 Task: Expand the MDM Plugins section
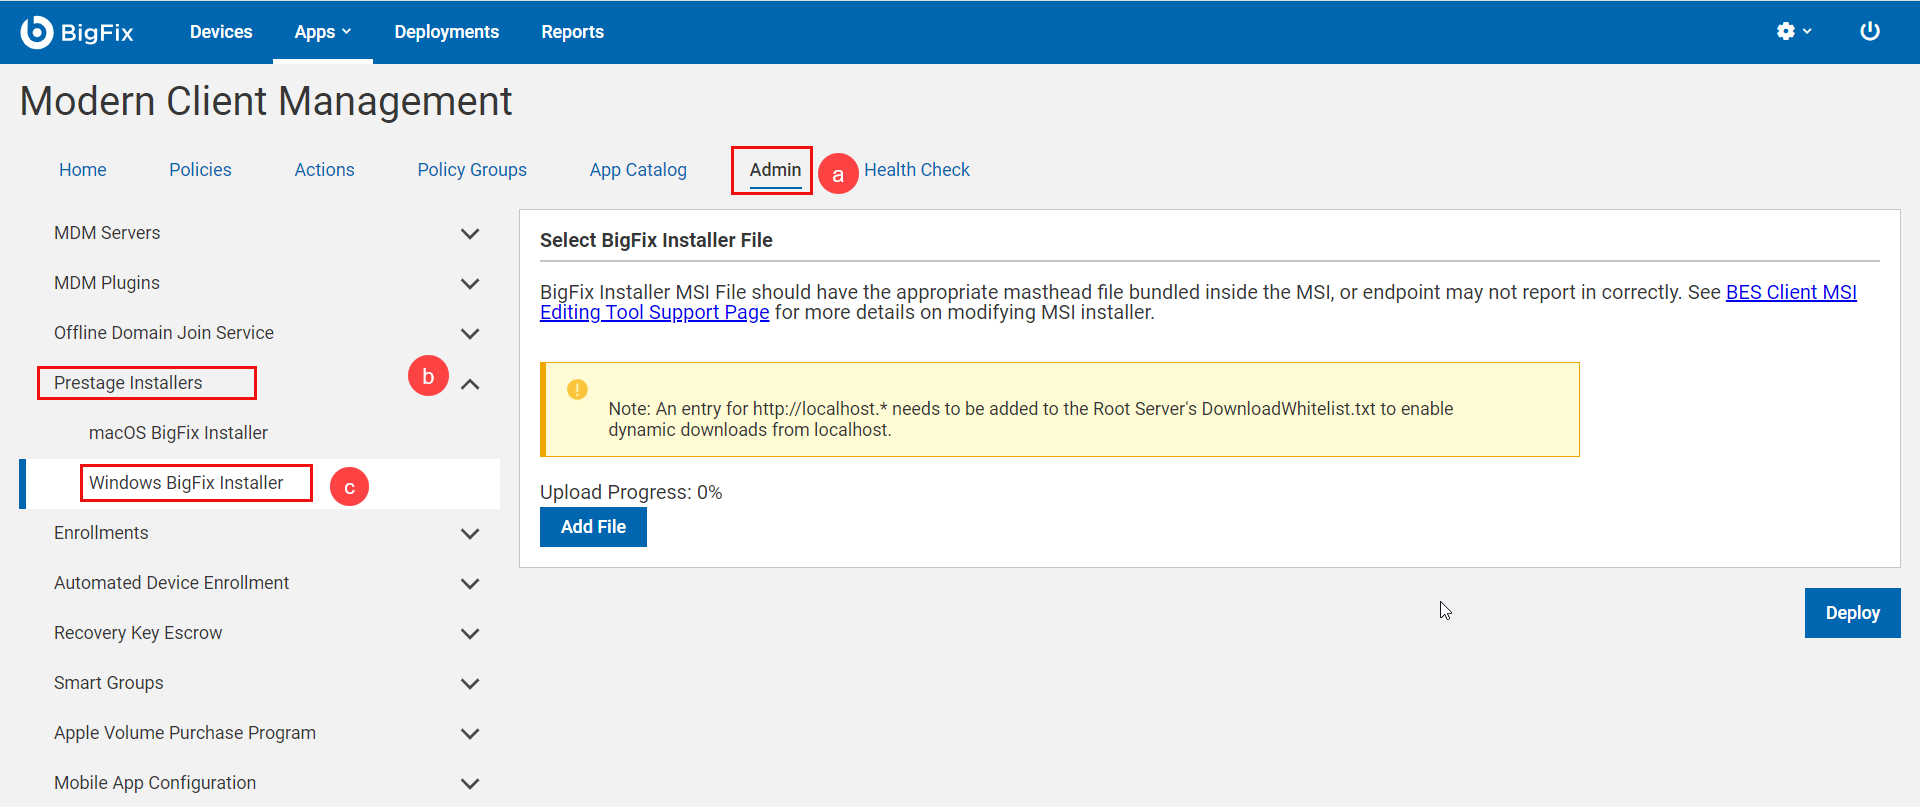(x=470, y=284)
